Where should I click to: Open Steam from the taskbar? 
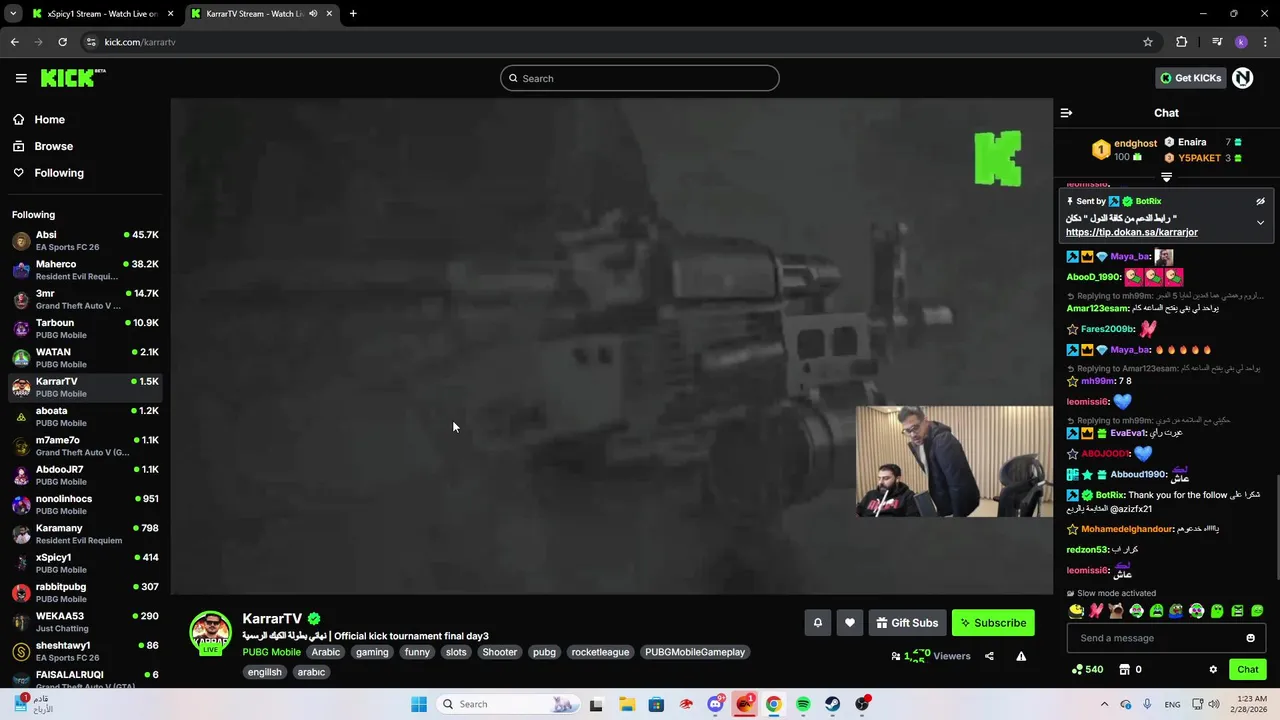832,704
